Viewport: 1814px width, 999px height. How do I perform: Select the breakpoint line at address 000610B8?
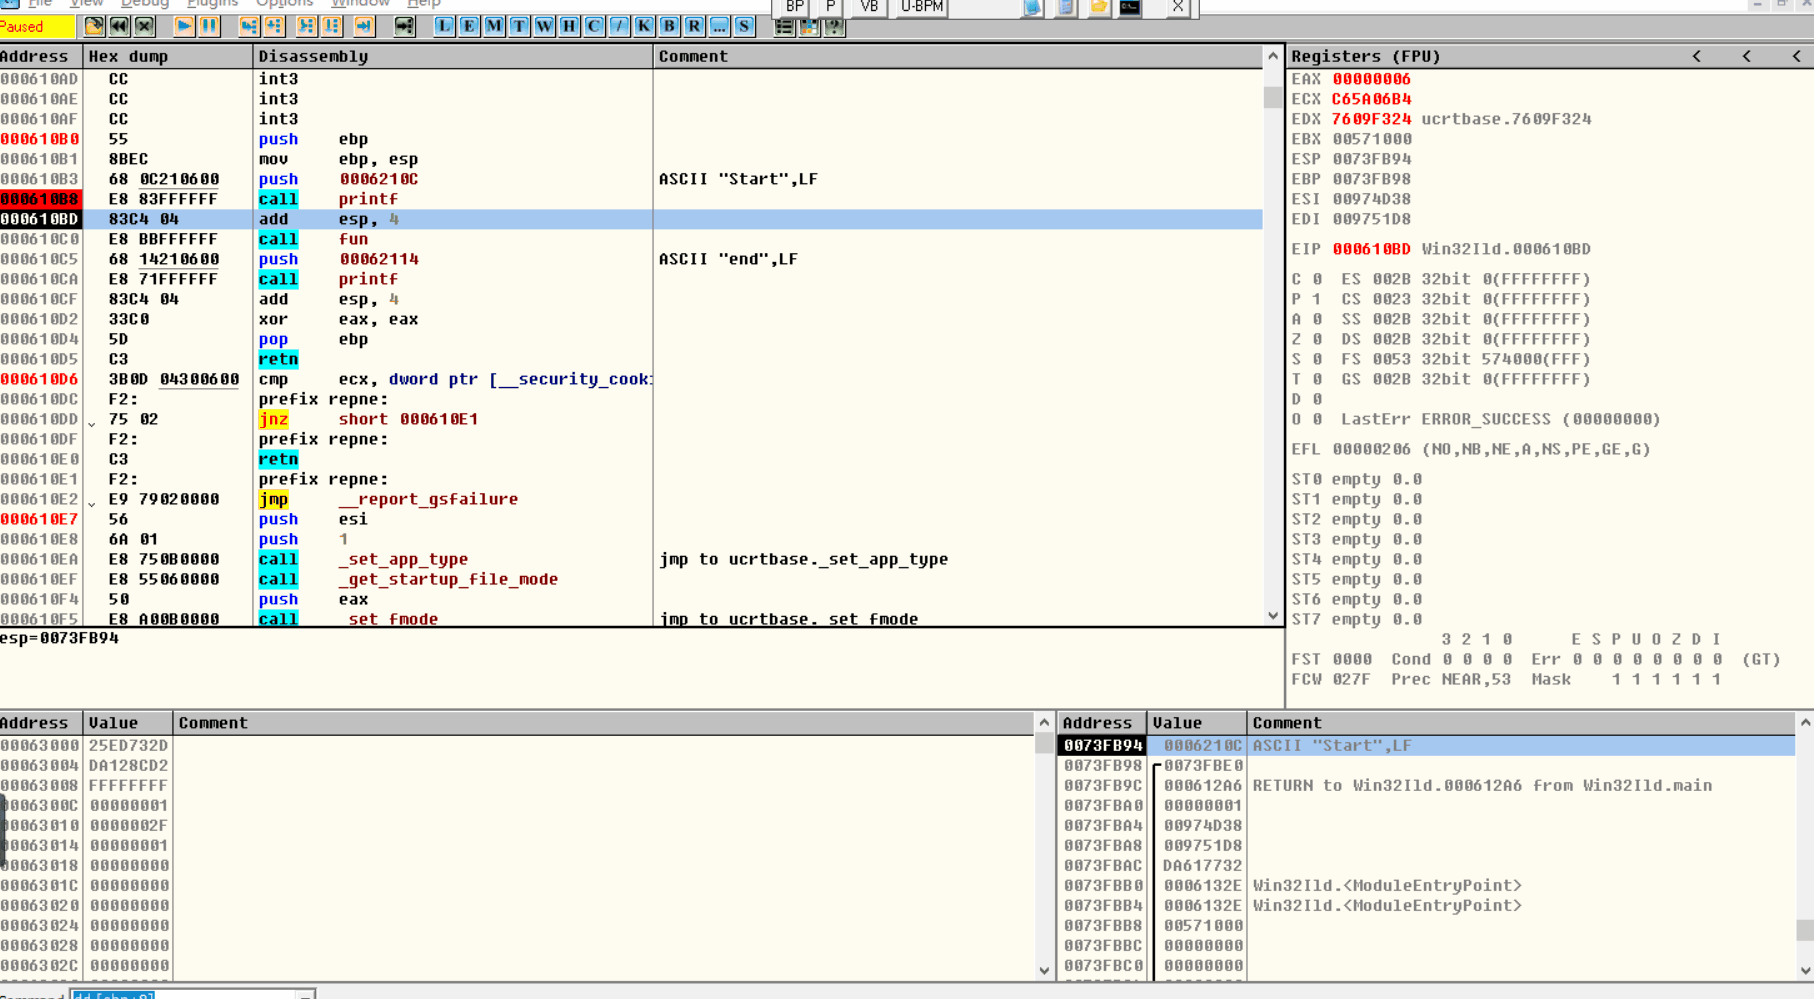tap(631, 199)
